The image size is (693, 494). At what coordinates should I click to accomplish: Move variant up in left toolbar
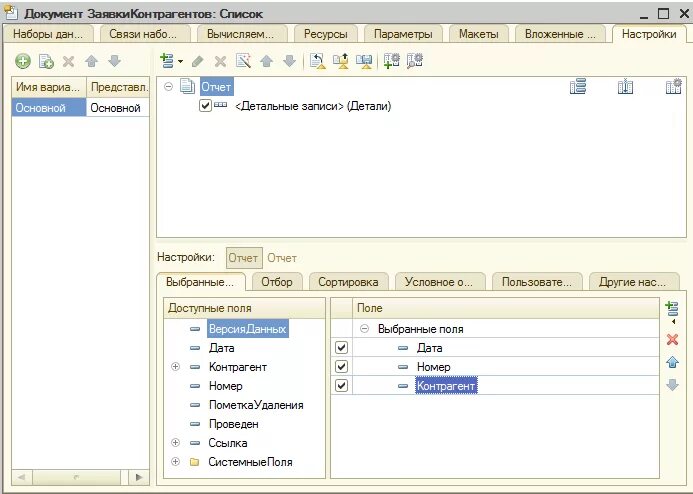pyautogui.click(x=91, y=61)
